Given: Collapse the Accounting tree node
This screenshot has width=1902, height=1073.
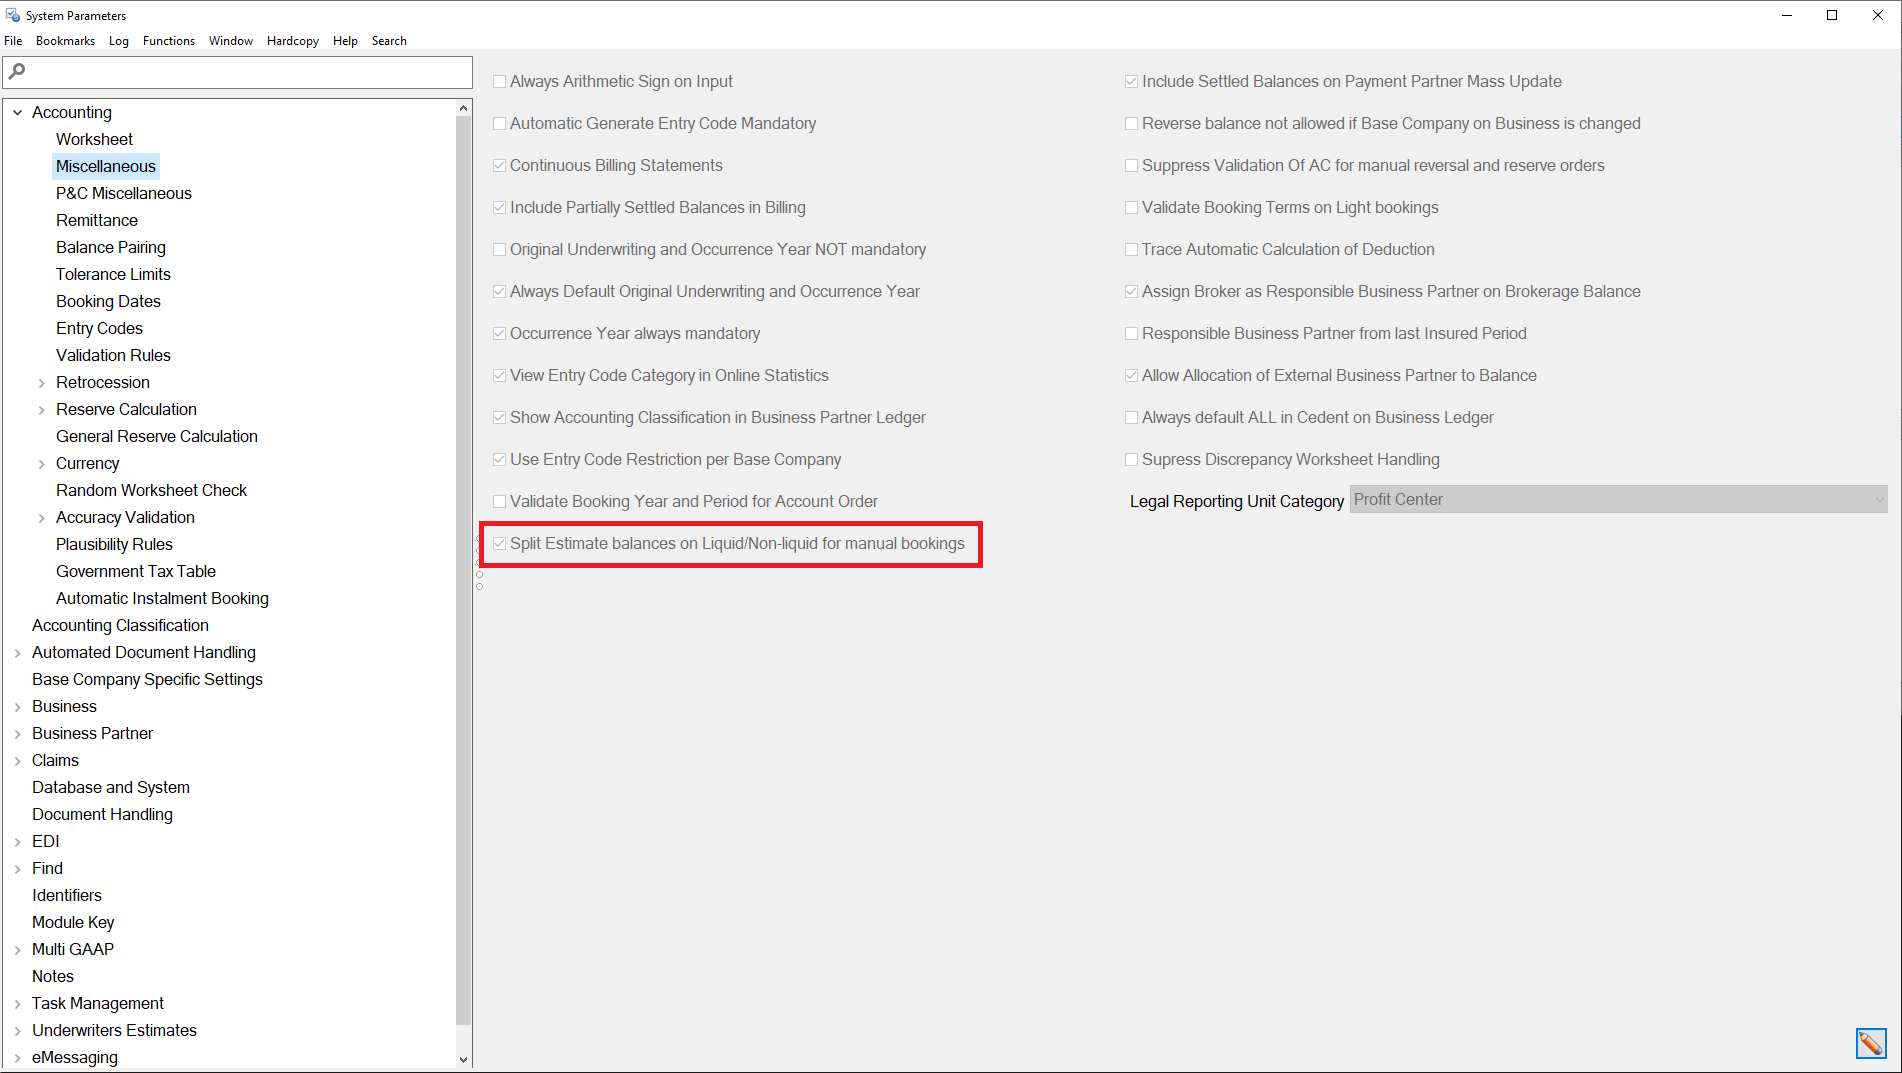Looking at the screenshot, I should click(16, 112).
